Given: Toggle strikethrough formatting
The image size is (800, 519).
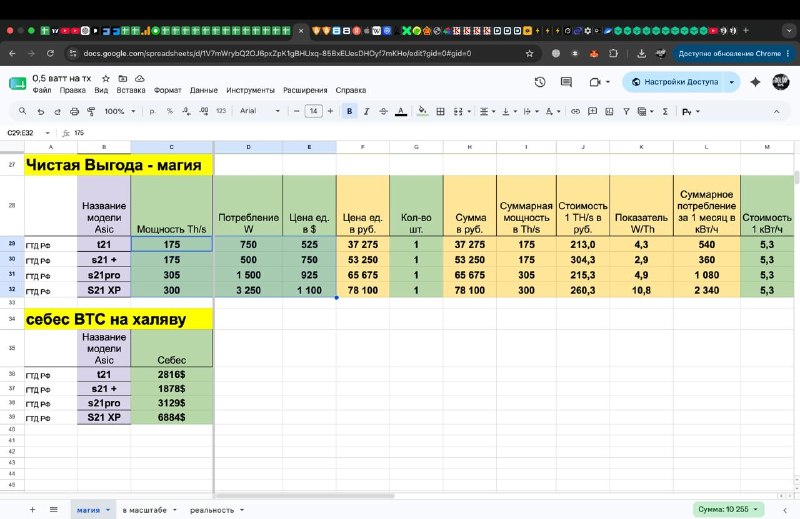Looking at the screenshot, I should [383, 111].
